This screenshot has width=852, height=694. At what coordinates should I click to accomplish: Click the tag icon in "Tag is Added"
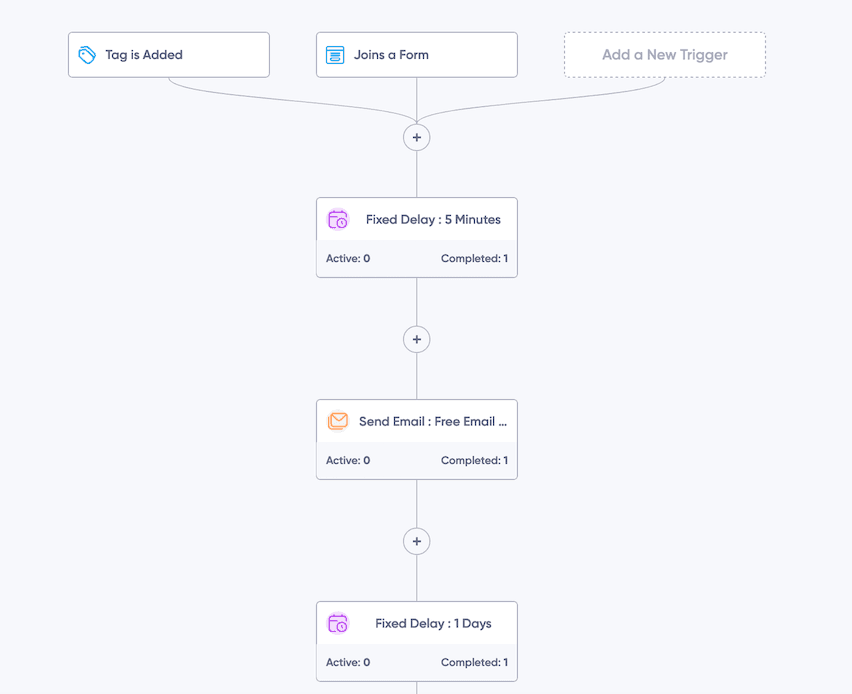(87, 54)
